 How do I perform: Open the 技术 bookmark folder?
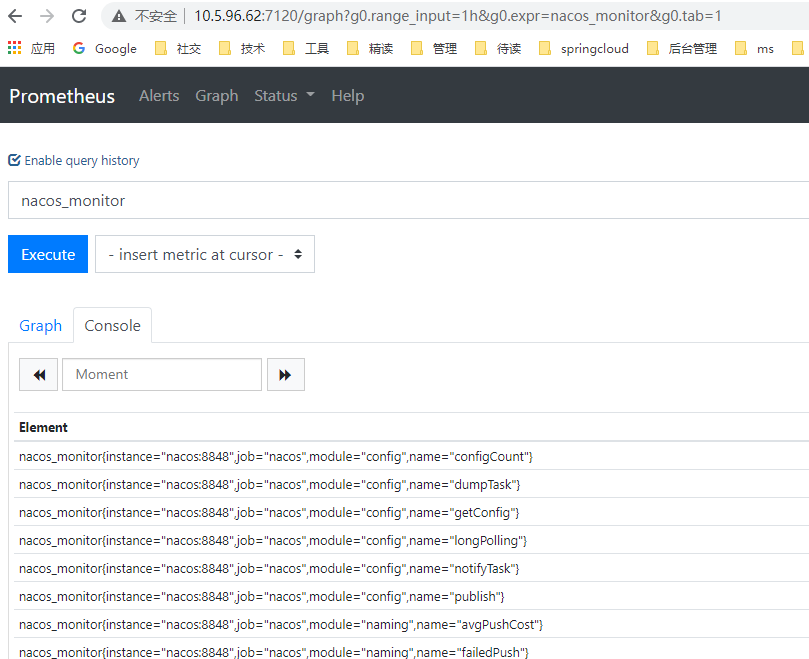pyautogui.click(x=241, y=49)
